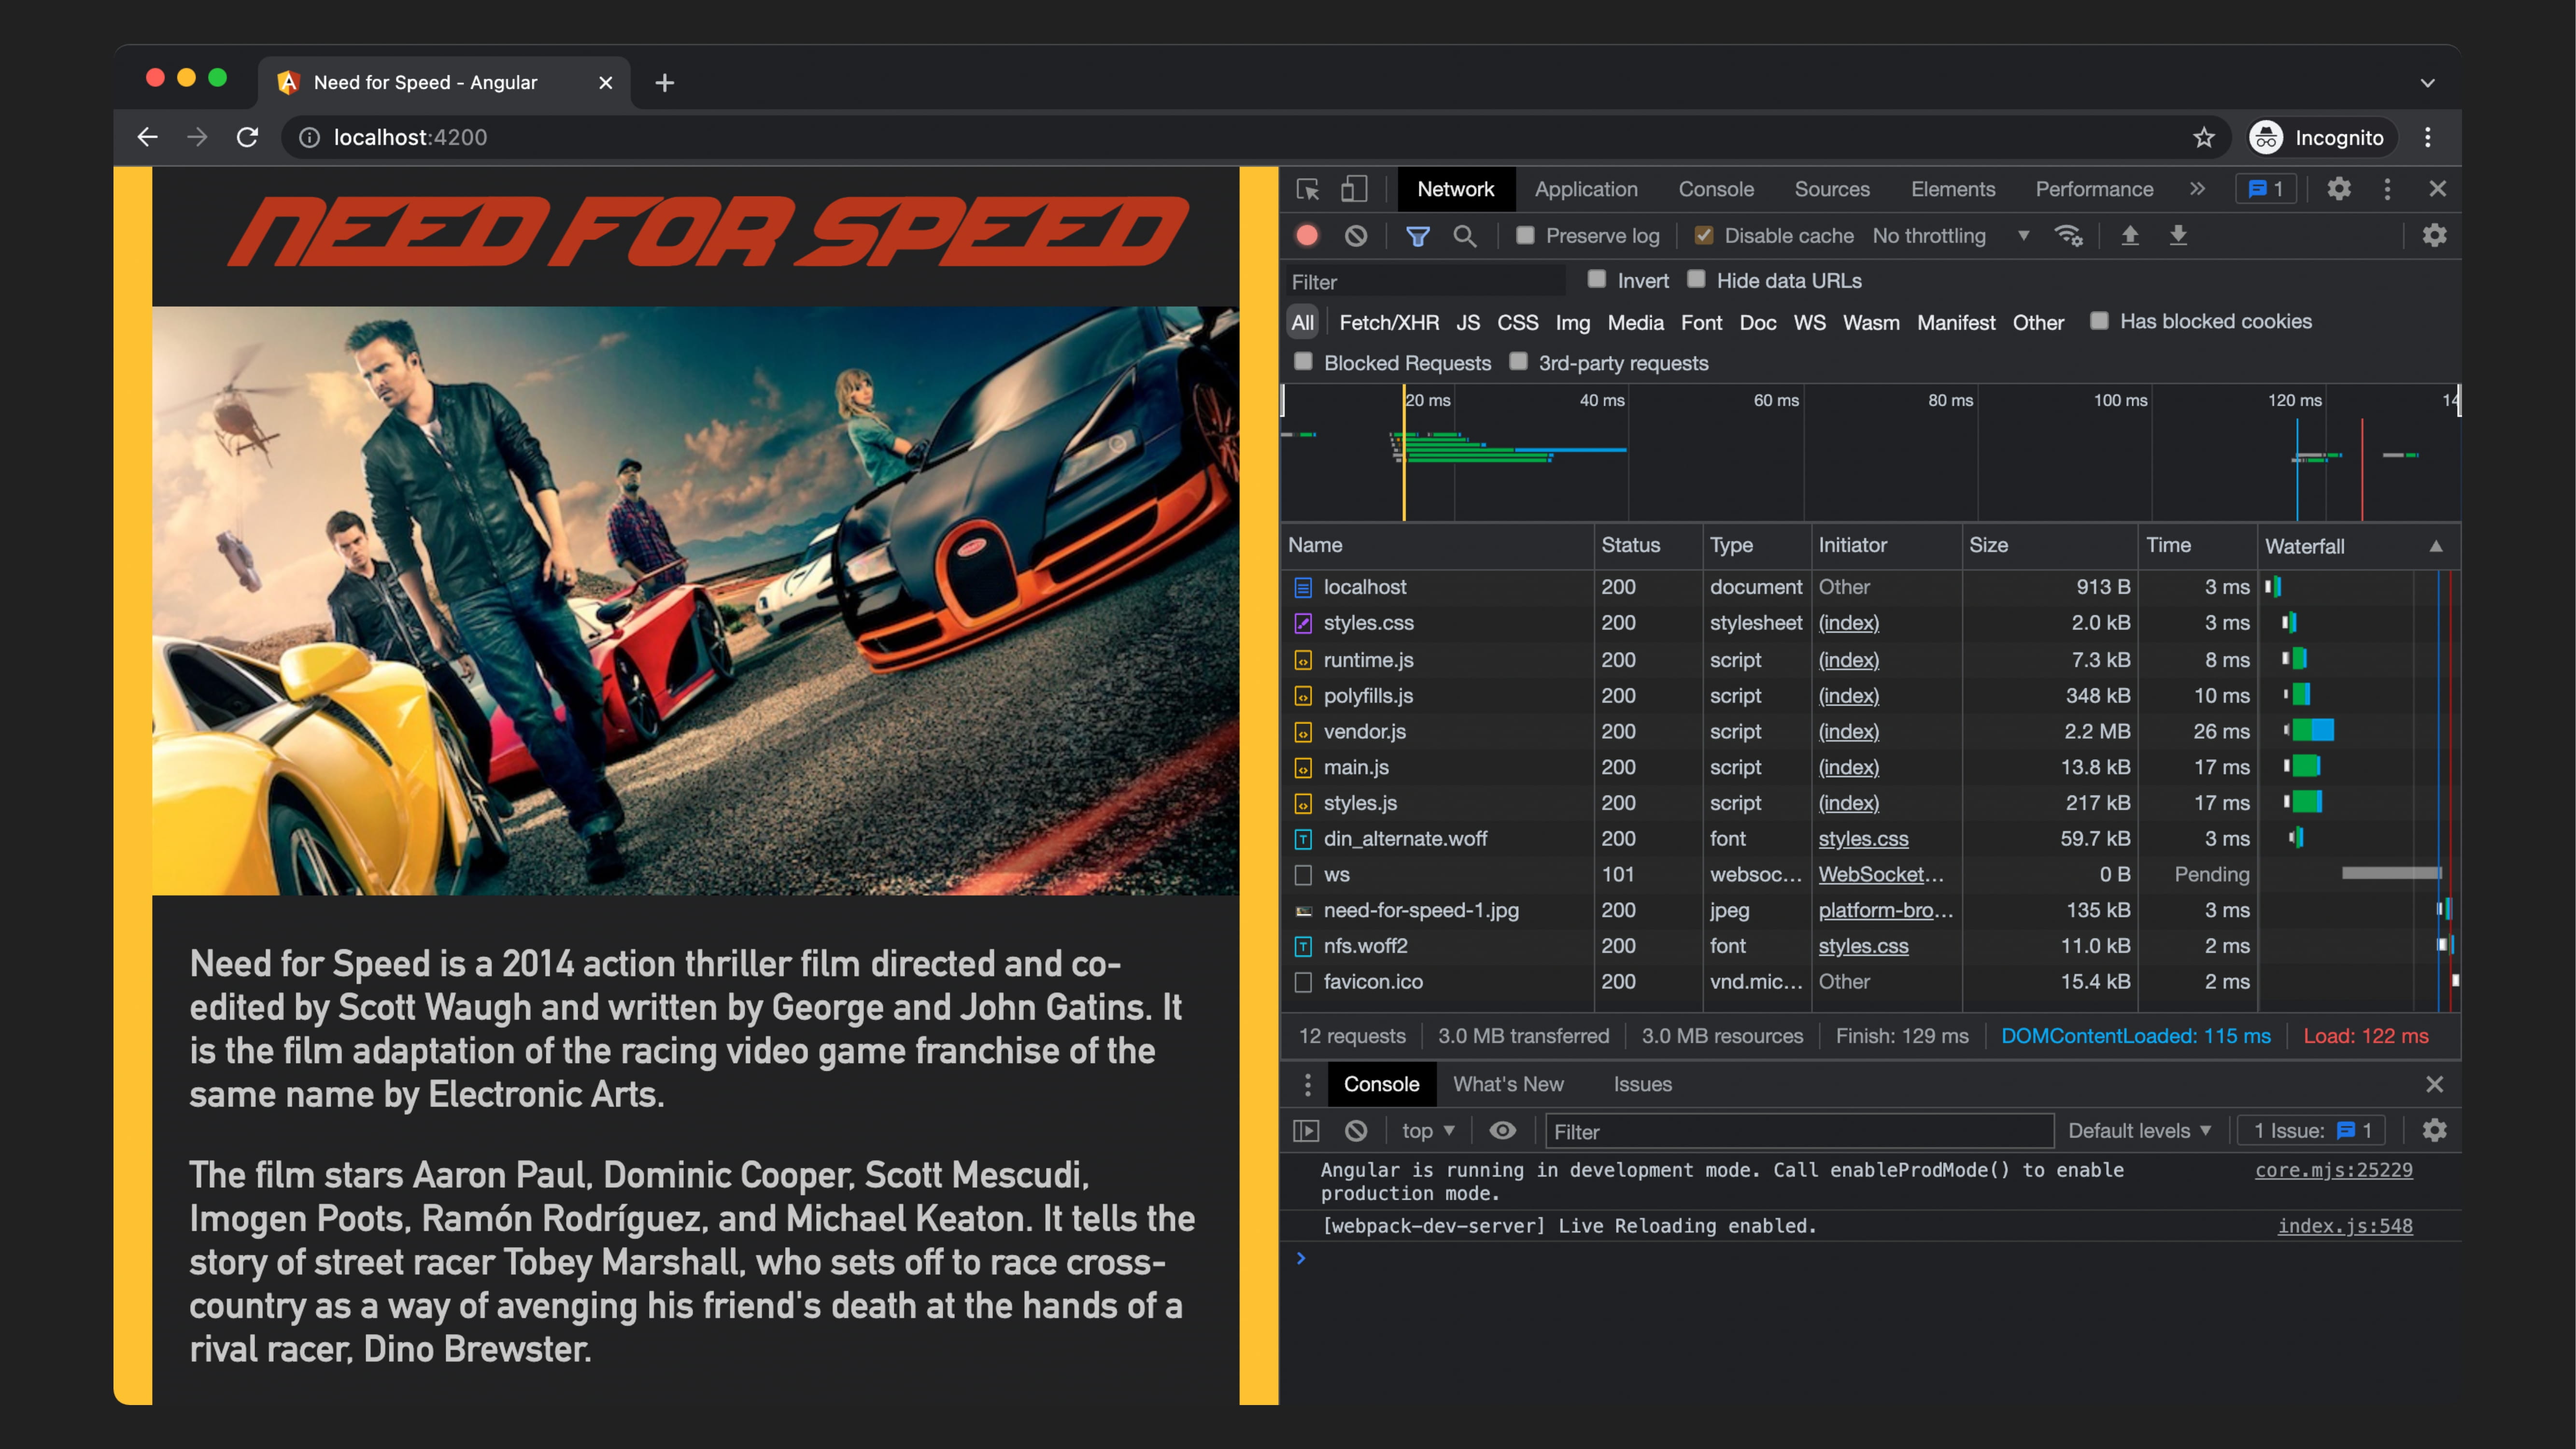2576x1449 pixels.
Task: Close the DevTools panel
Action: tap(2438, 189)
